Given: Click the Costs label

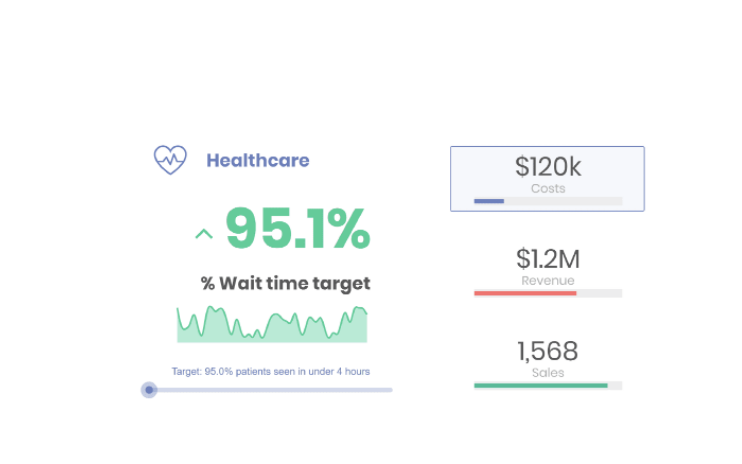Looking at the screenshot, I should (547, 188).
